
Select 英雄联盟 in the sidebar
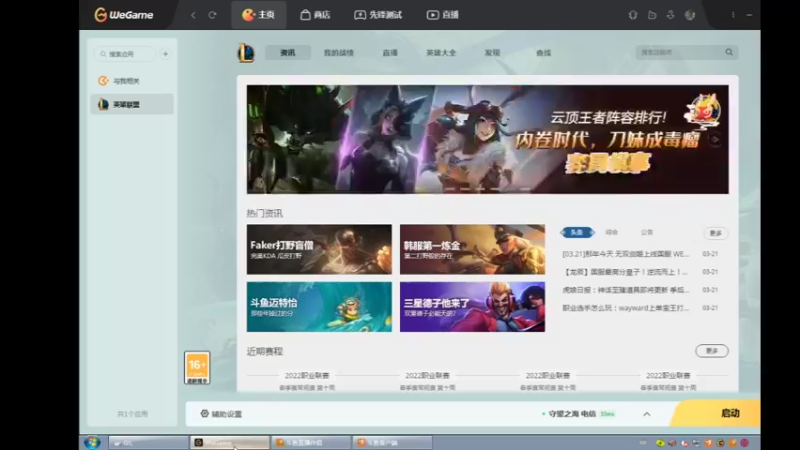(x=132, y=104)
